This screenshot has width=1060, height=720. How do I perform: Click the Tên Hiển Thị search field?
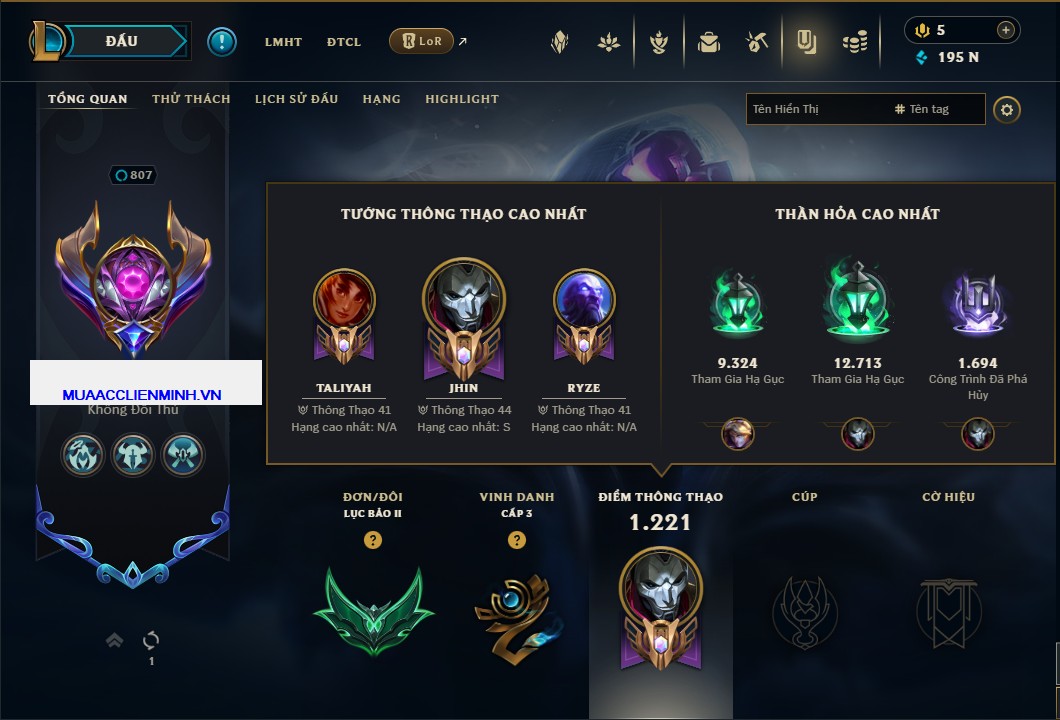pyautogui.click(x=866, y=110)
